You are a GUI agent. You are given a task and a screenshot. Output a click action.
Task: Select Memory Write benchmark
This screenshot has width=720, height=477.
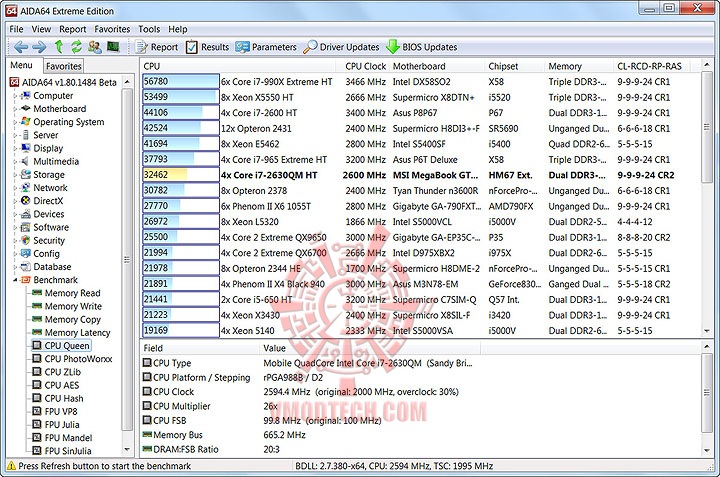pyautogui.click(x=73, y=306)
